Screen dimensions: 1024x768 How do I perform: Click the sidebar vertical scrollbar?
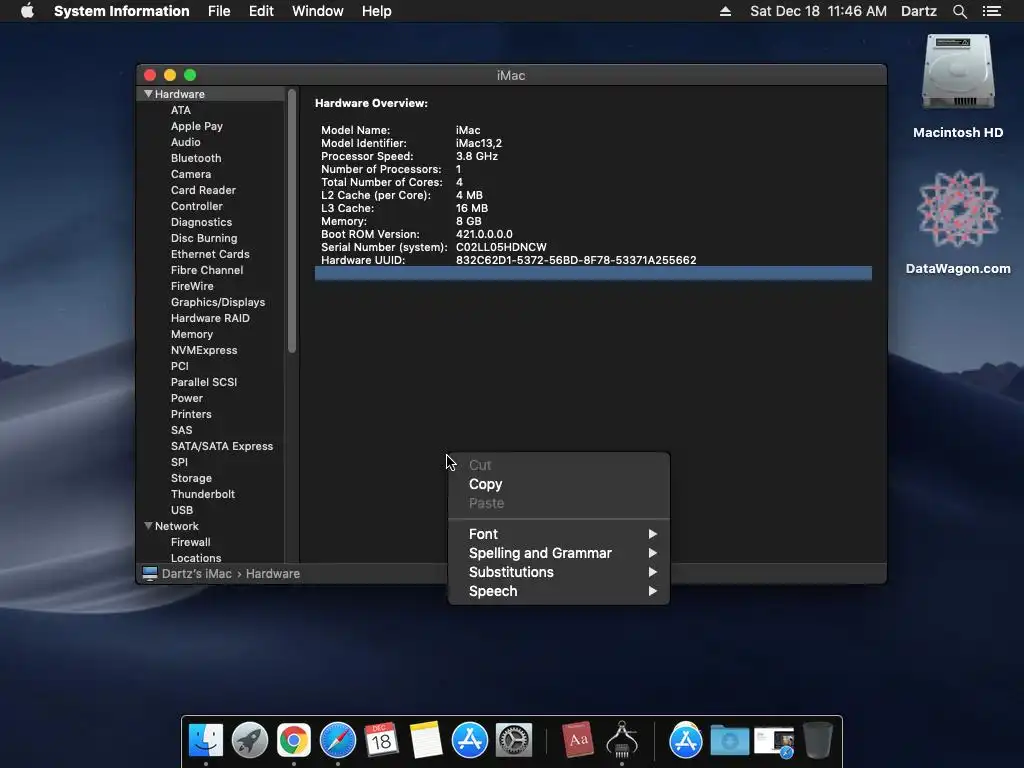pyautogui.click(x=292, y=222)
